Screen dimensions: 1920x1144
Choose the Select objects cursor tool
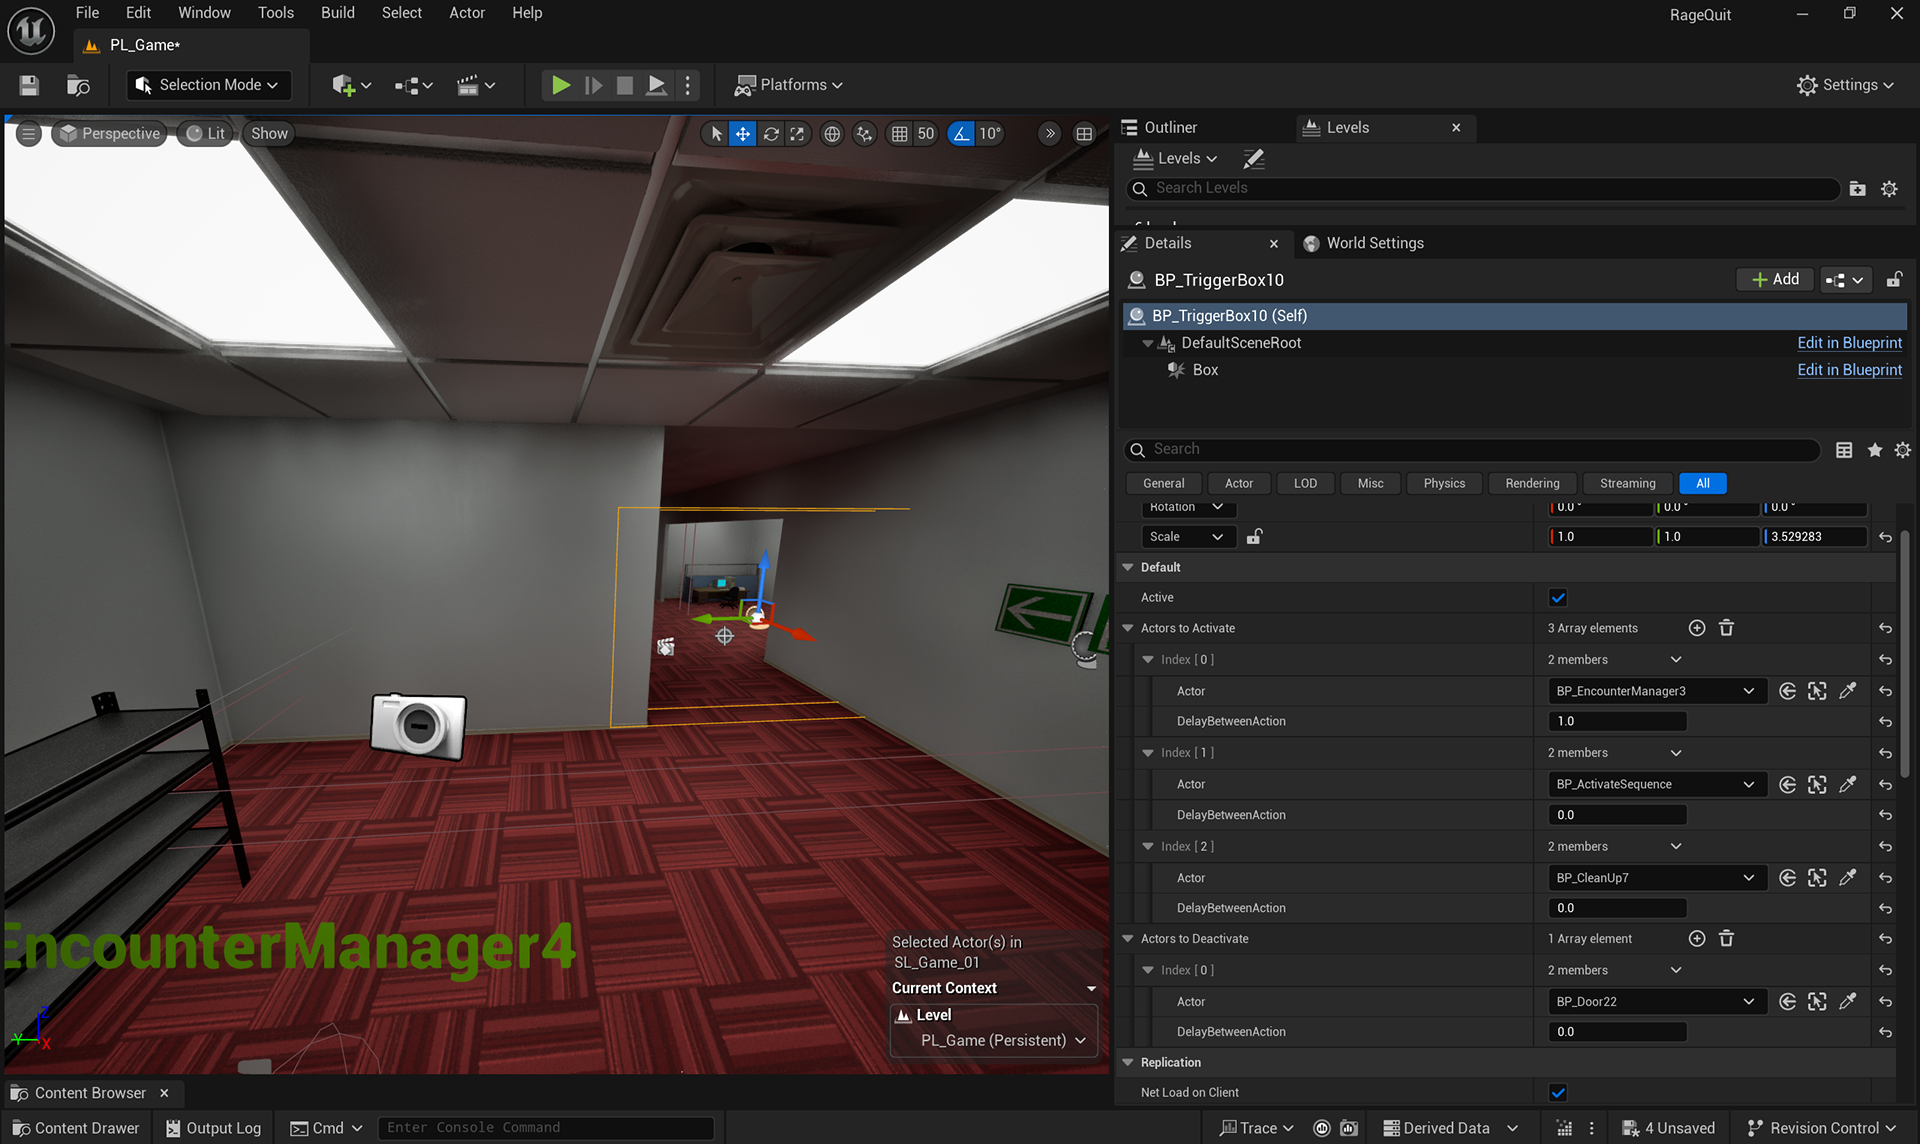[x=716, y=133]
